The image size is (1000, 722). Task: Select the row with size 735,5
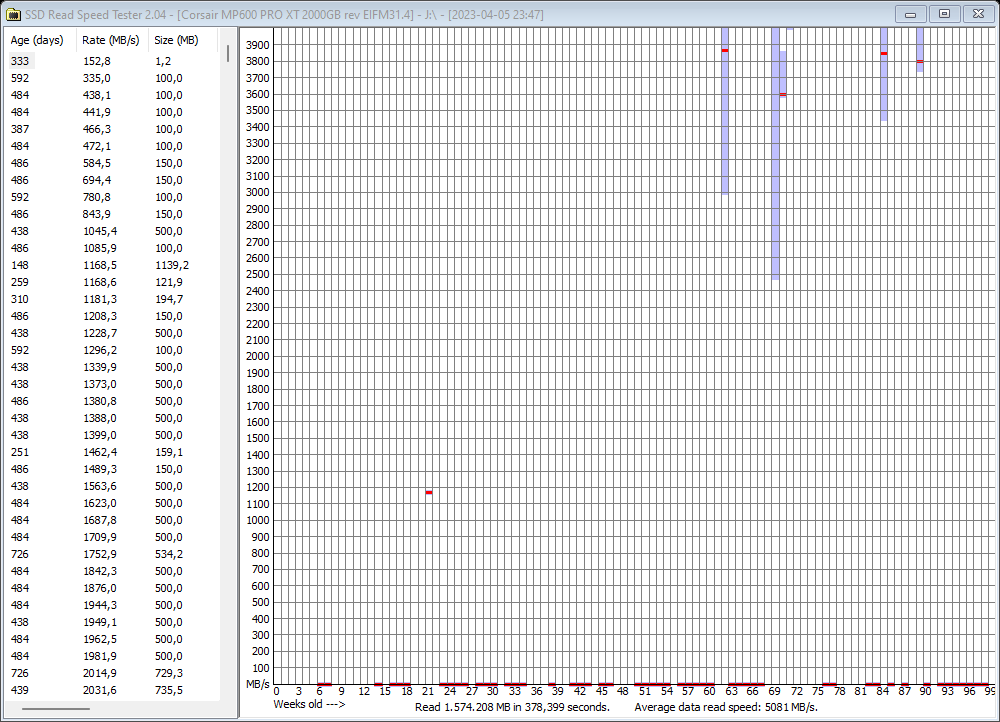click(x=112, y=690)
